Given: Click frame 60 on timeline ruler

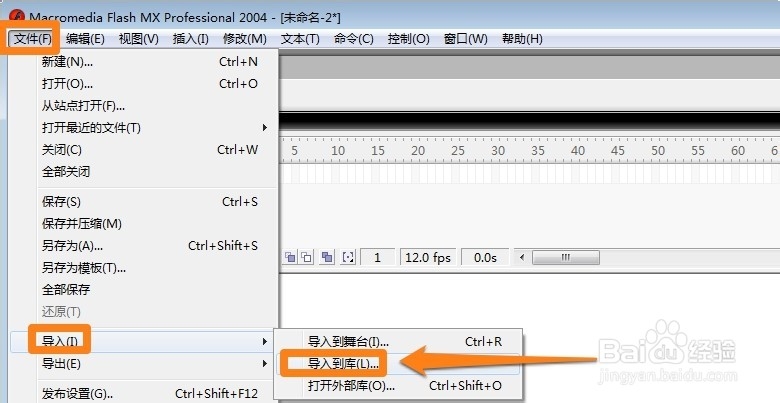Looking at the screenshot, I should pyautogui.click(x=738, y=151).
